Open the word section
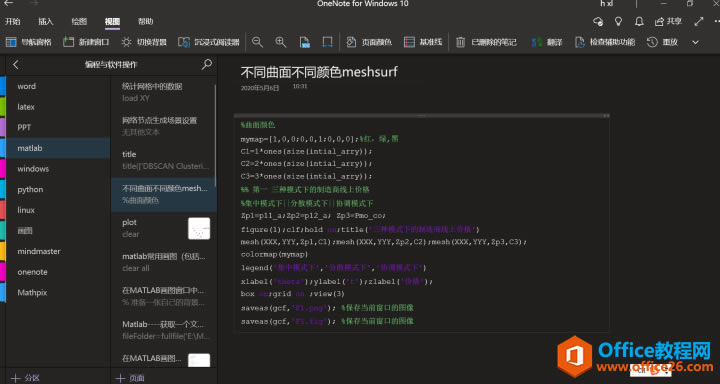The image size is (720, 384). 57,86
